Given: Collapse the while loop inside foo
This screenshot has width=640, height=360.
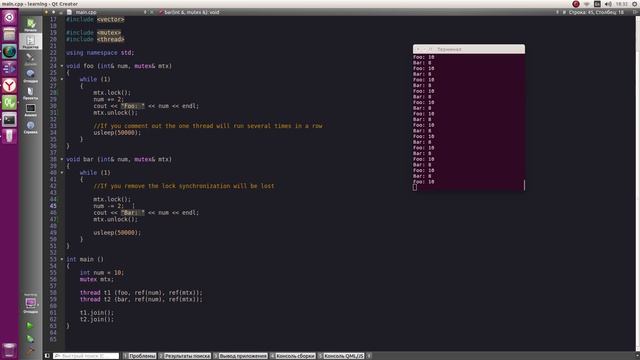Looking at the screenshot, I should tap(62, 79).
